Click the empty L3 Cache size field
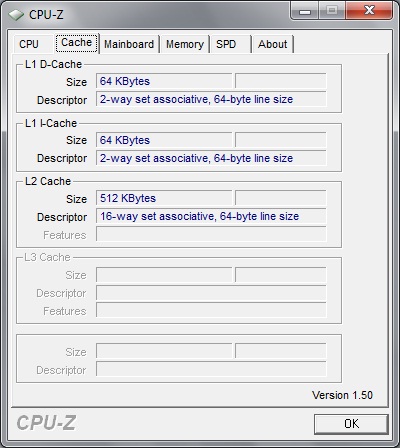This screenshot has width=400, height=448. click(x=164, y=275)
